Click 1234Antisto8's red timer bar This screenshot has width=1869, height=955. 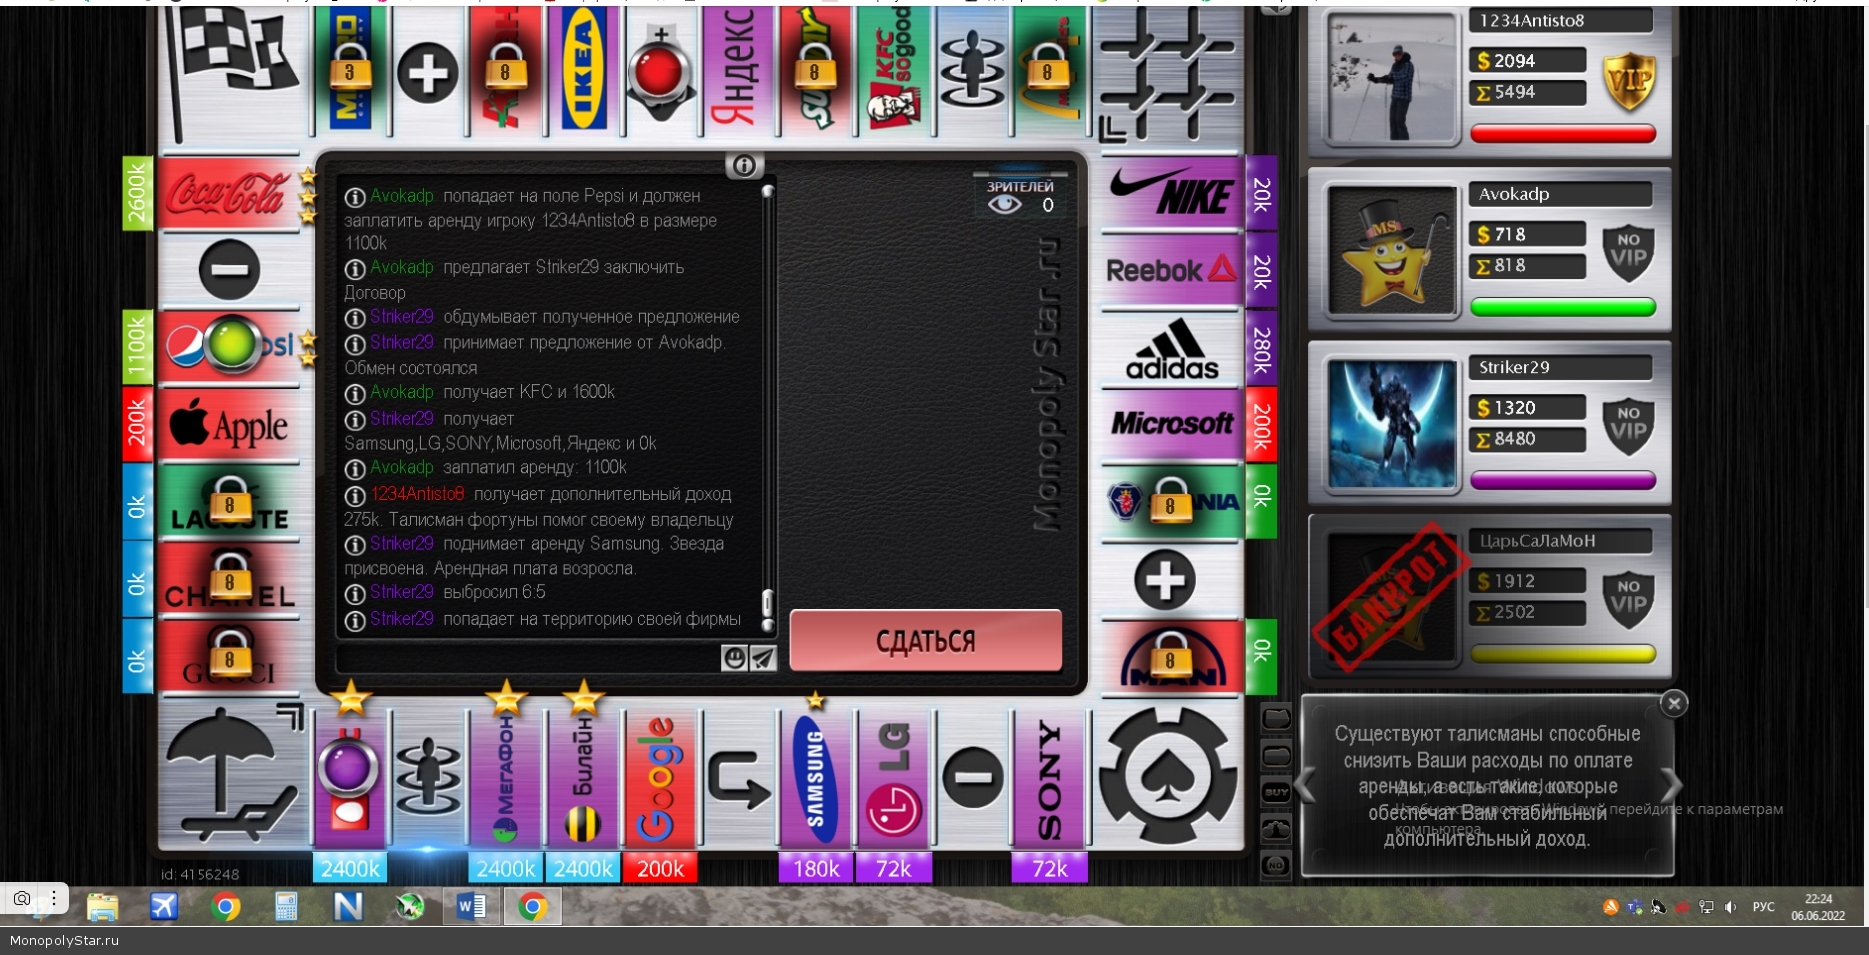[x=1563, y=134]
